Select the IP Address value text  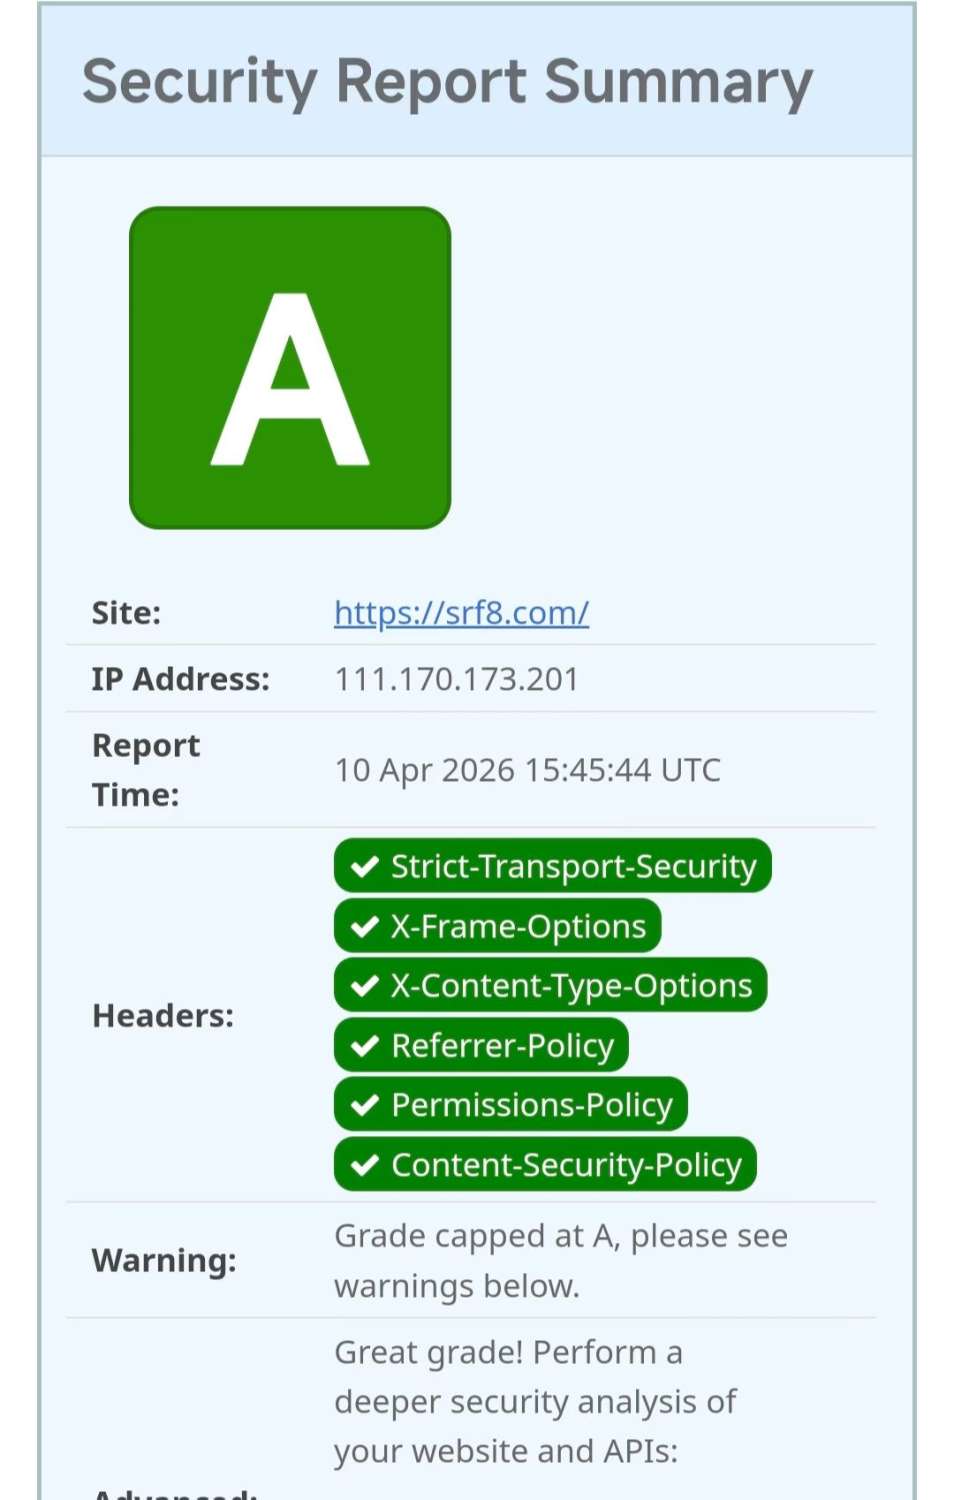coord(456,678)
